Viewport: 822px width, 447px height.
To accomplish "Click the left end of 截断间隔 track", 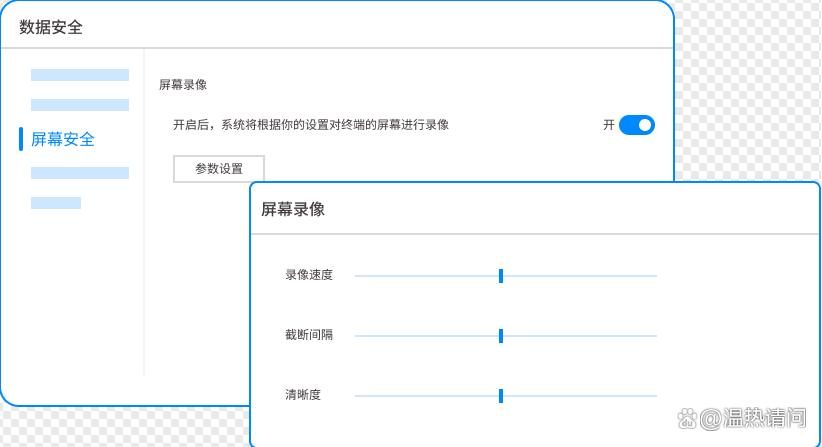I will pyautogui.click(x=357, y=335).
